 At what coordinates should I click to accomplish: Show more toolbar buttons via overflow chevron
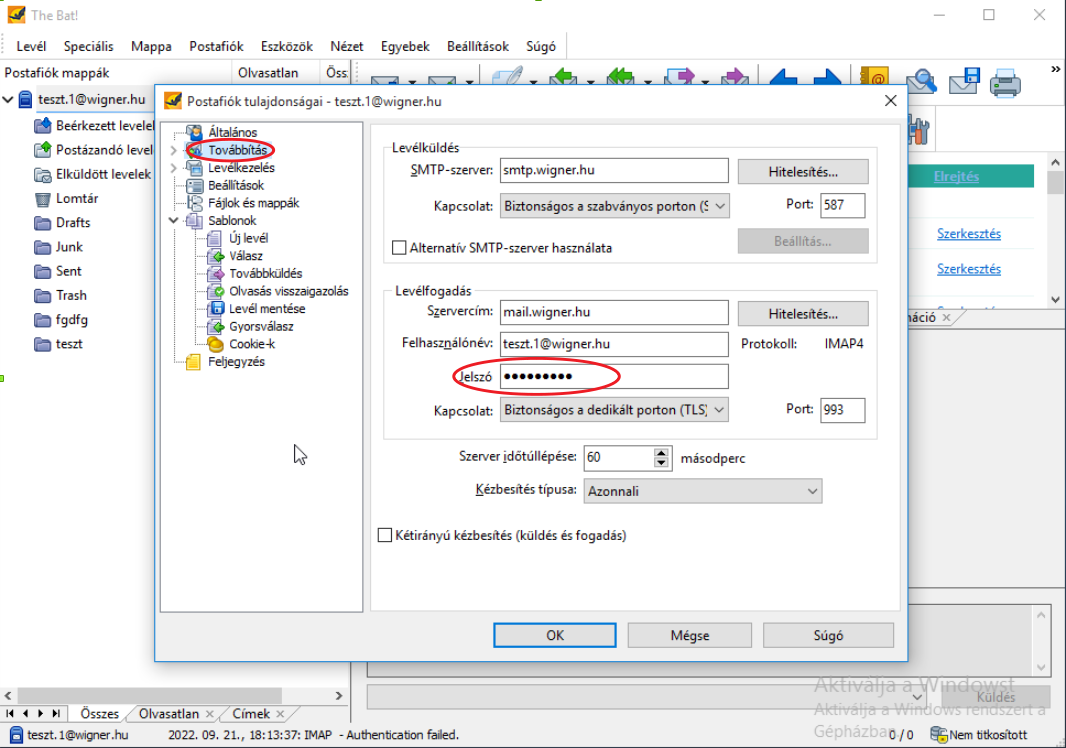pos(1055,69)
